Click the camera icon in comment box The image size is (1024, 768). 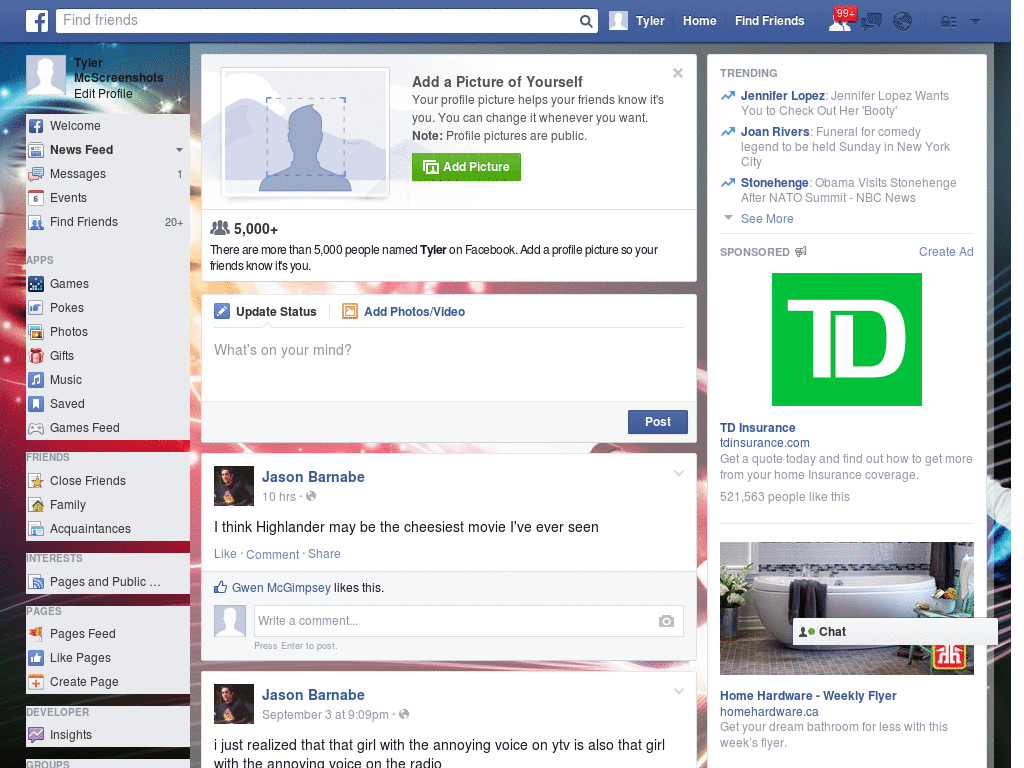(x=666, y=621)
